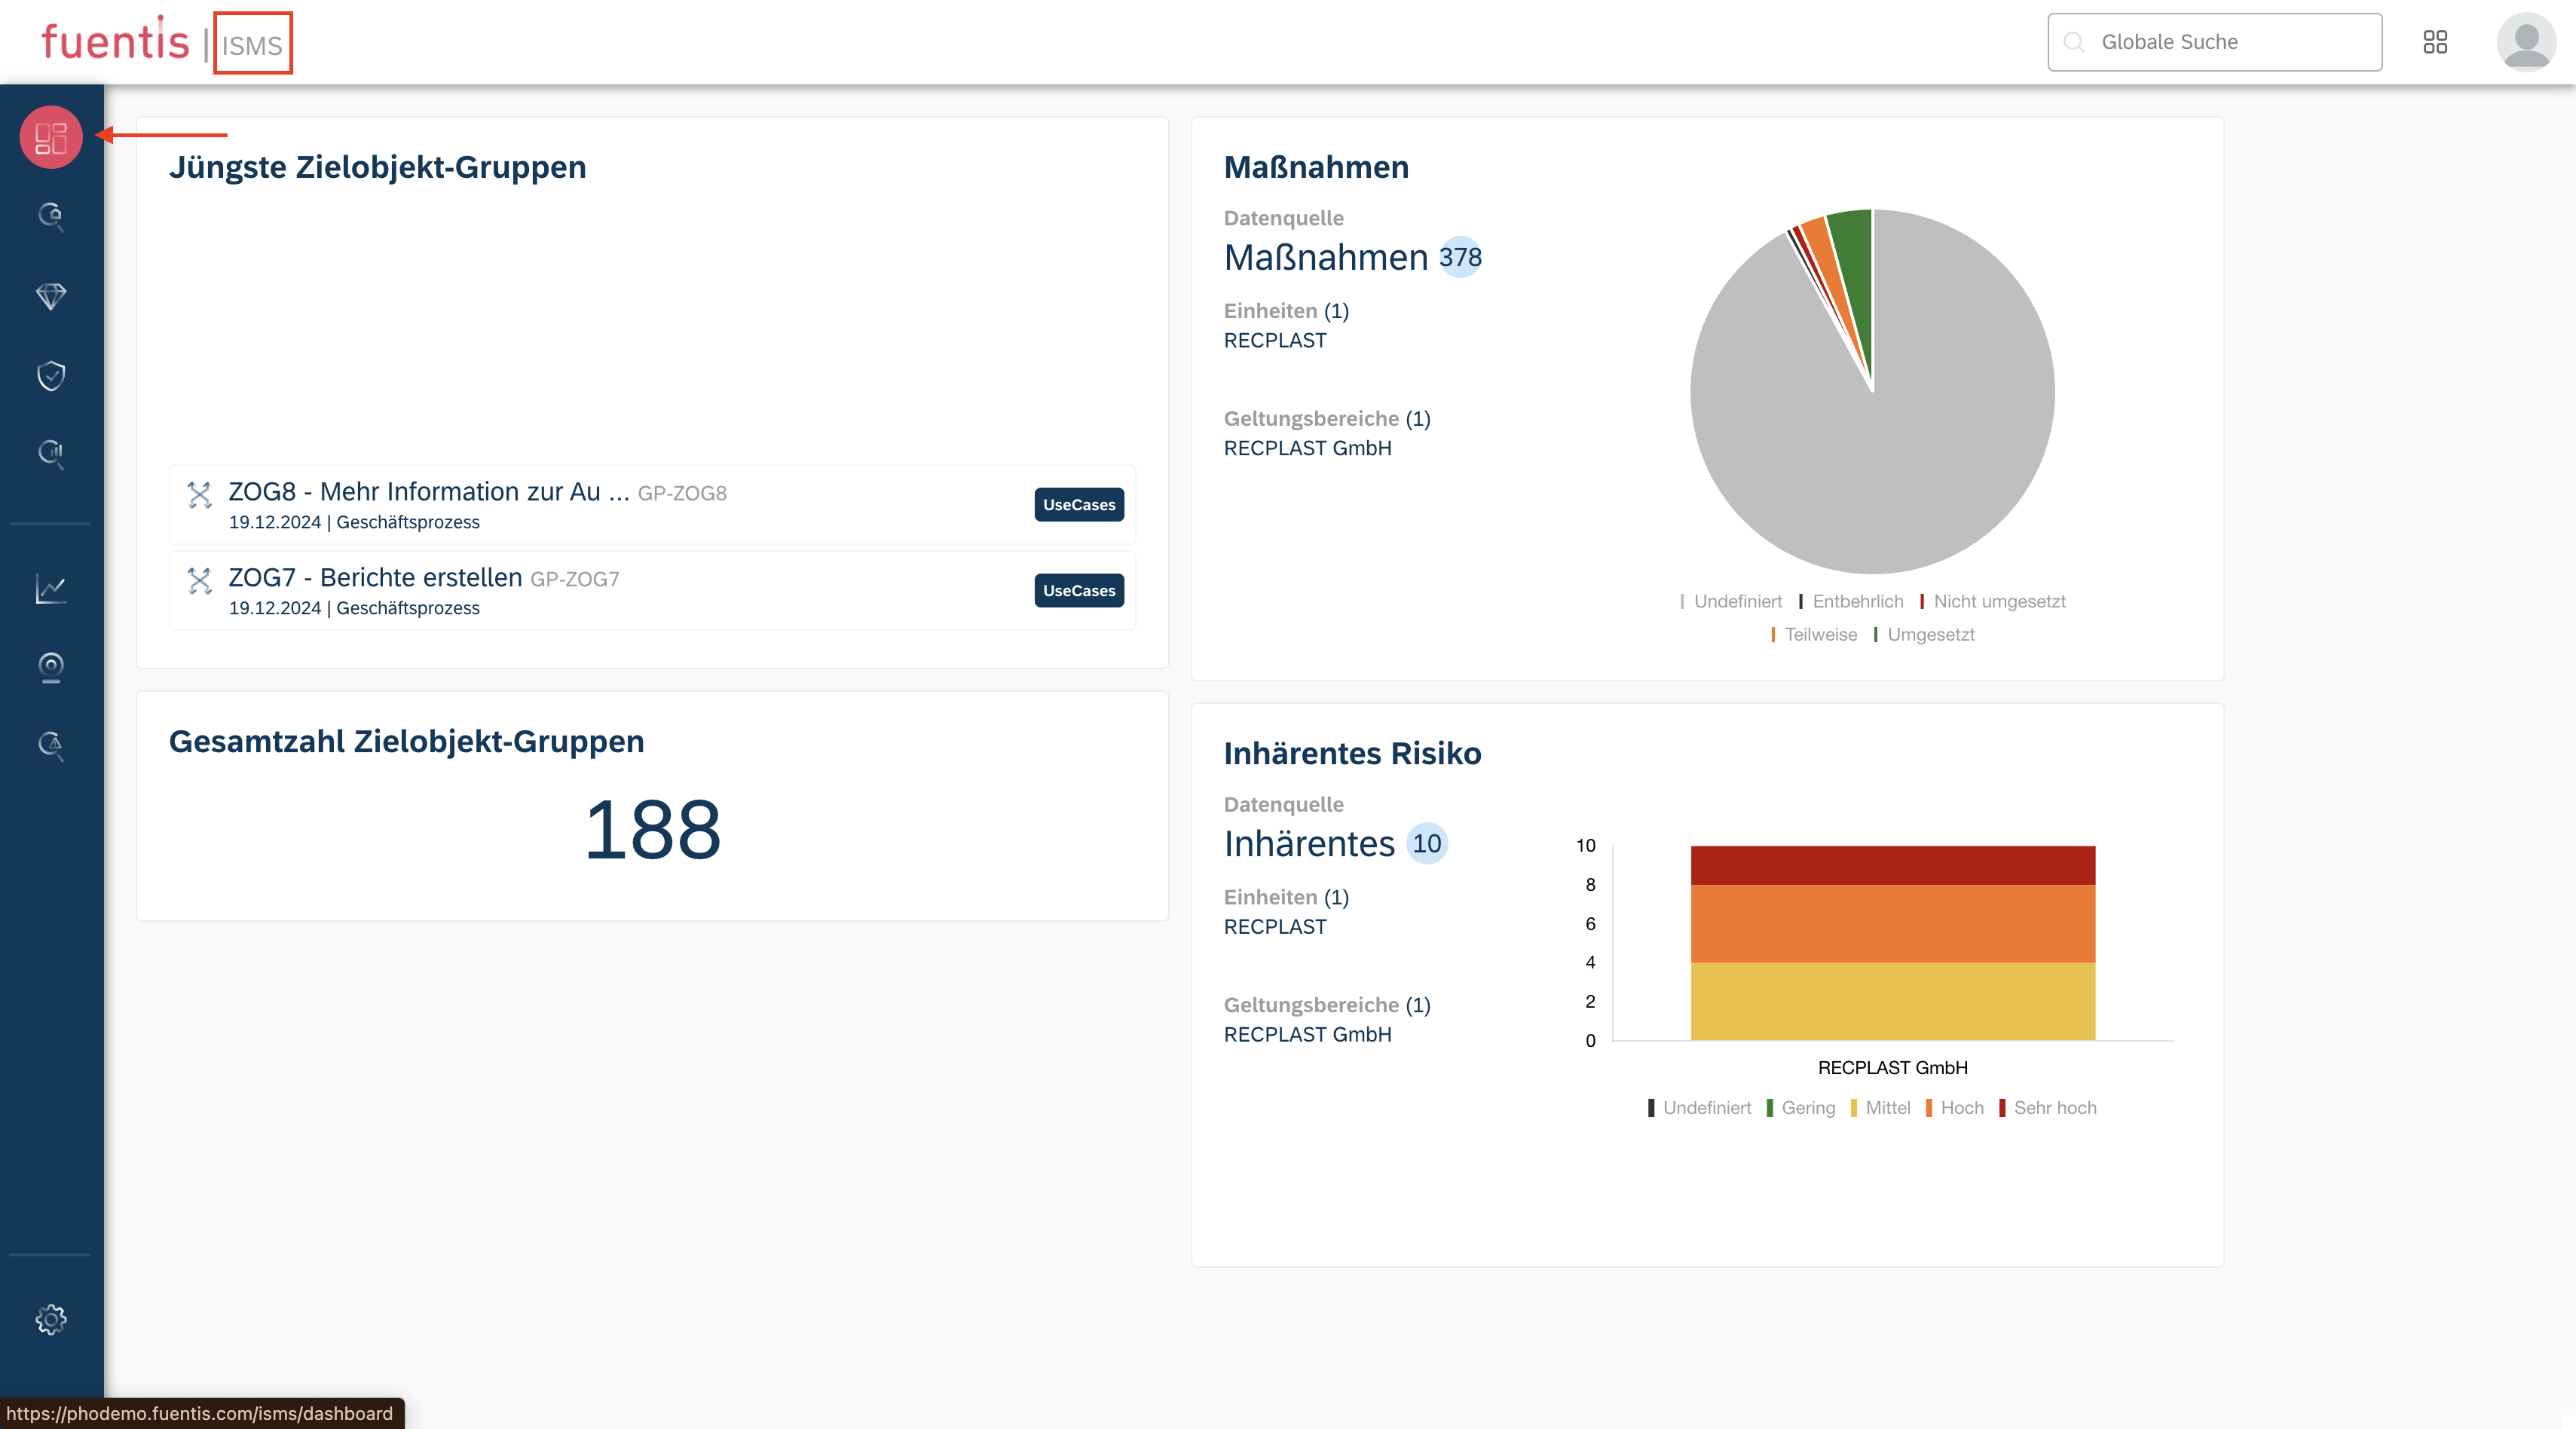
Task: Open the user avatar profile menu
Action: pyautogui.click(x=2526, y=42)
